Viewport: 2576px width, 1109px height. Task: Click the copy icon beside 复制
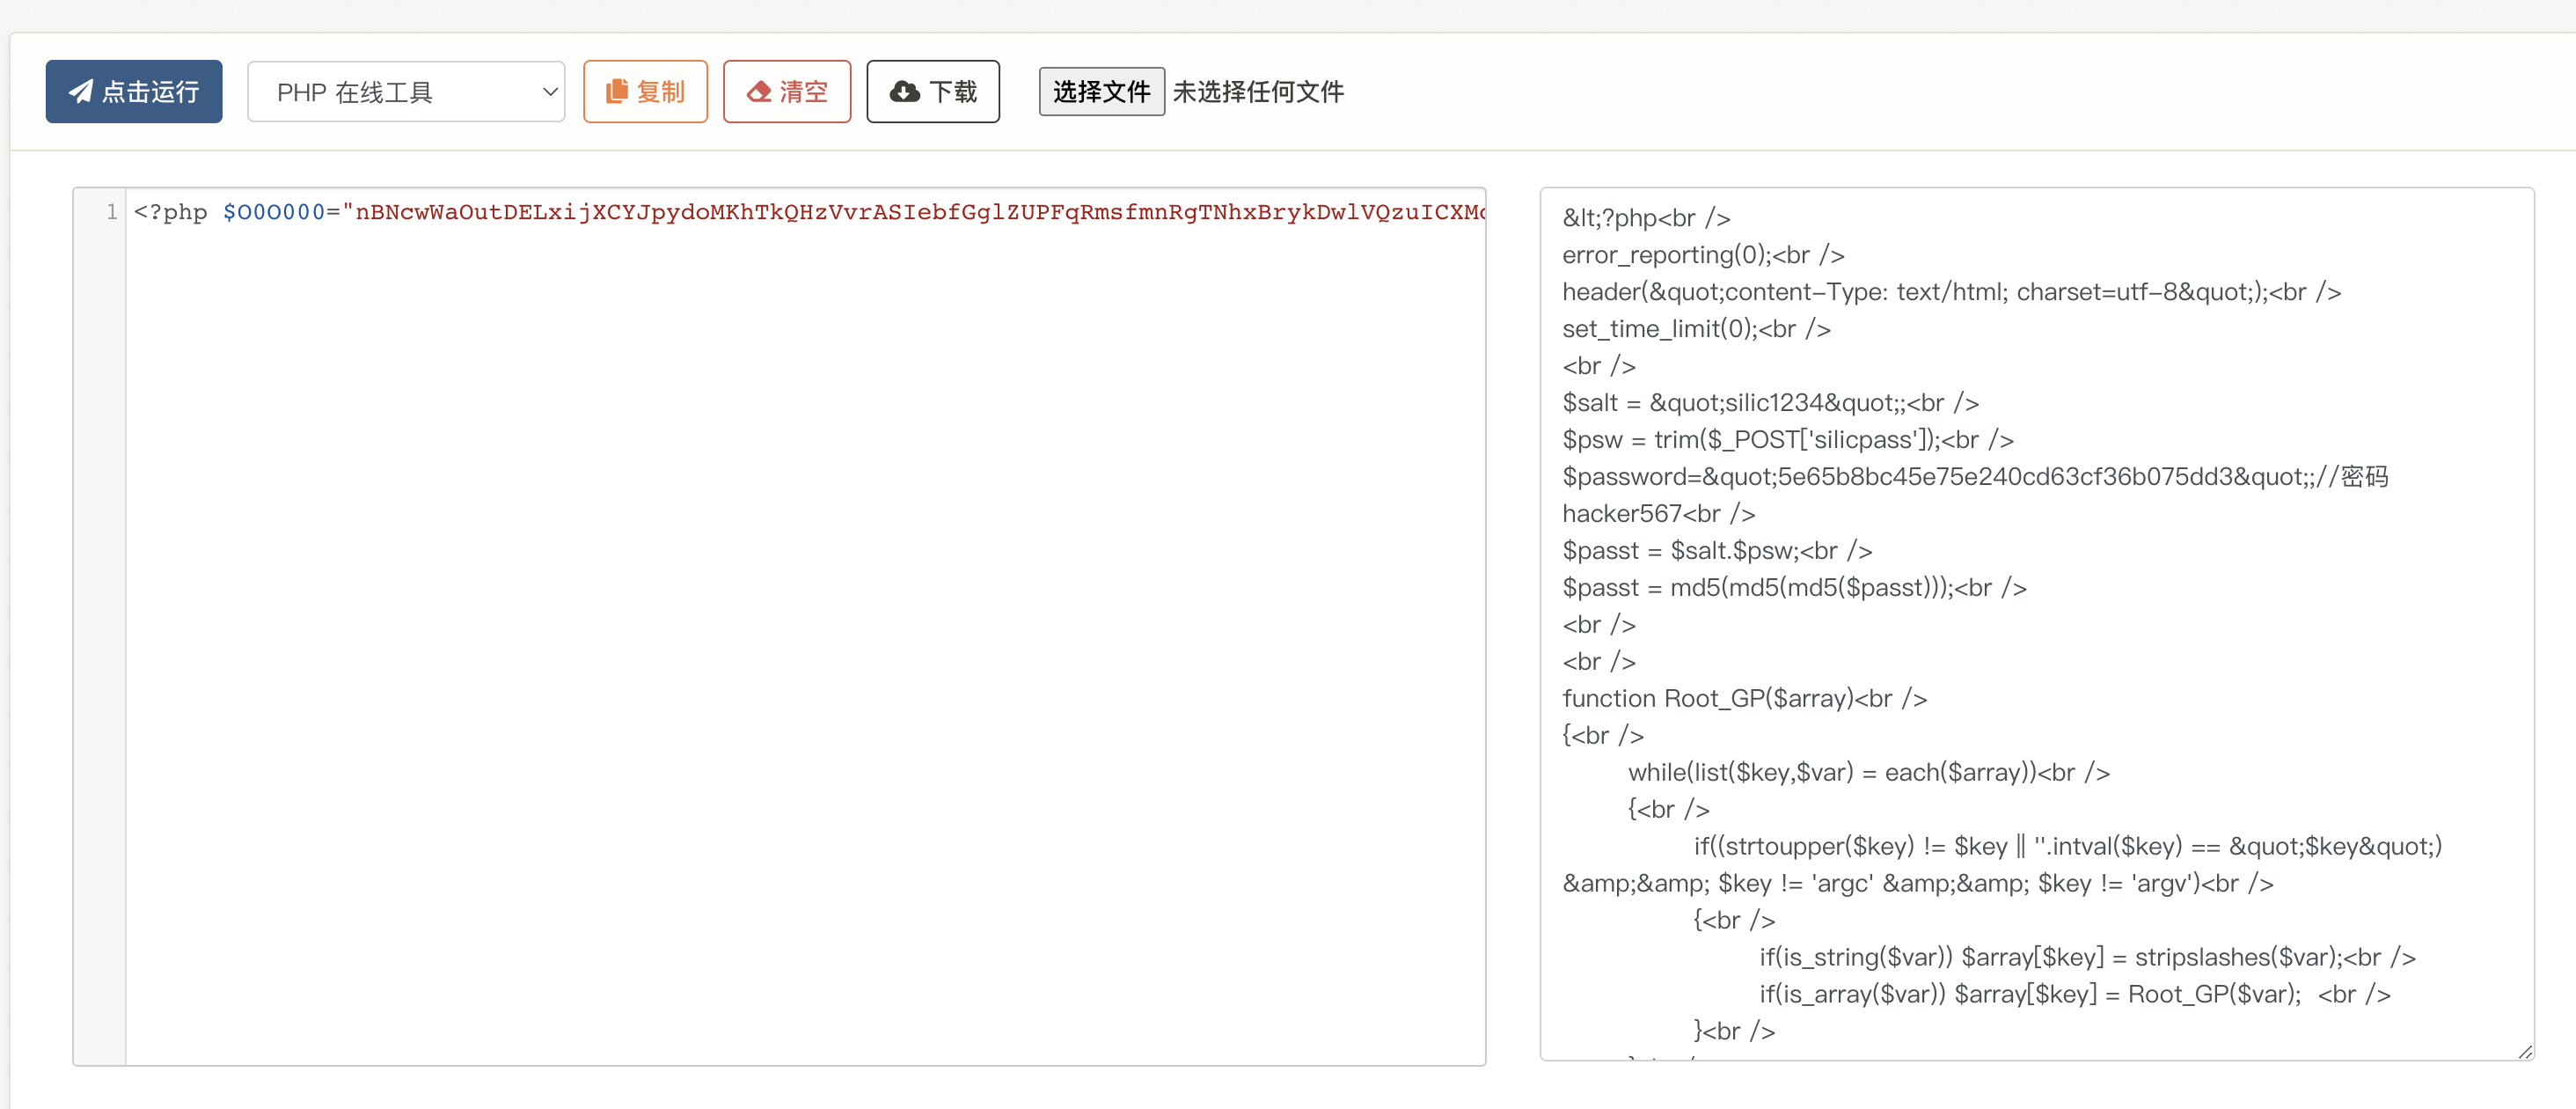pos(617,91)
